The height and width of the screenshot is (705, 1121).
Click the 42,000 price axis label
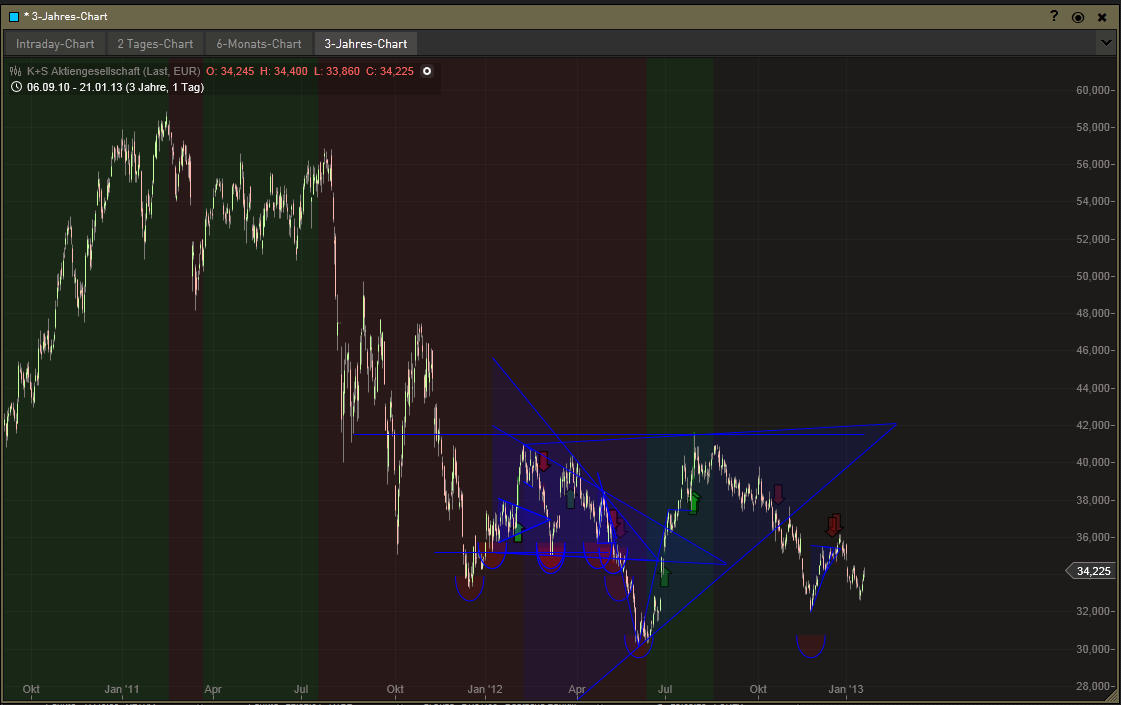coord(1093,425)
